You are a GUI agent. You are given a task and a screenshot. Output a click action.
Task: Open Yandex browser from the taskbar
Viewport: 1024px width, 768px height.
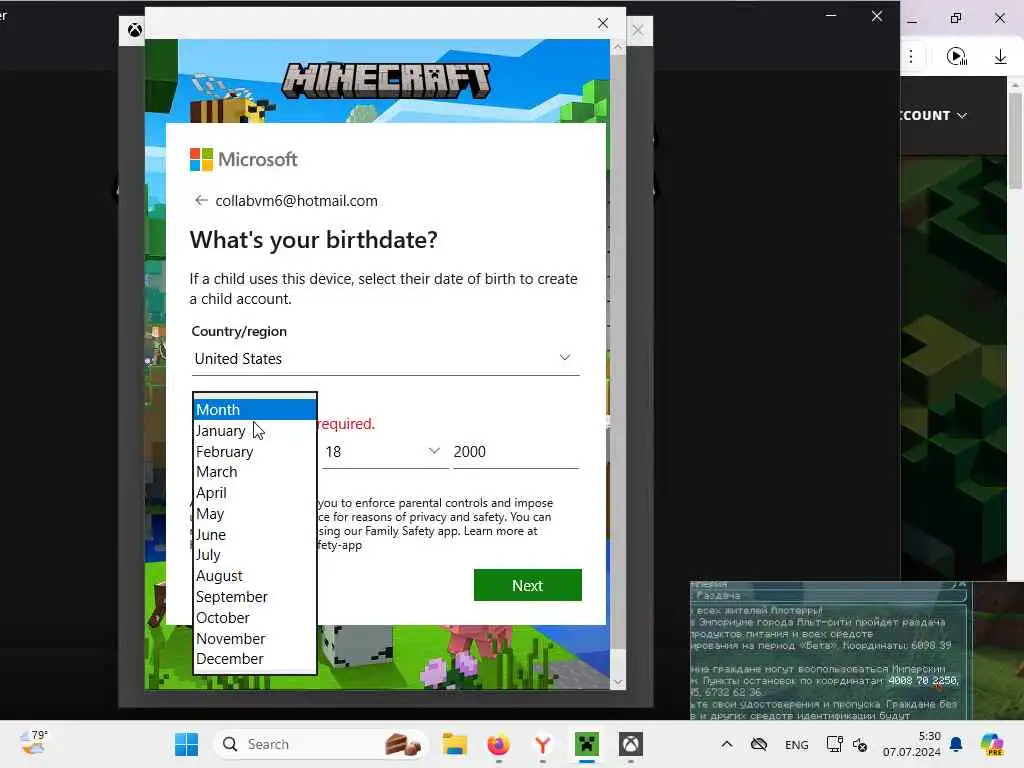click(x=543, y=744)
